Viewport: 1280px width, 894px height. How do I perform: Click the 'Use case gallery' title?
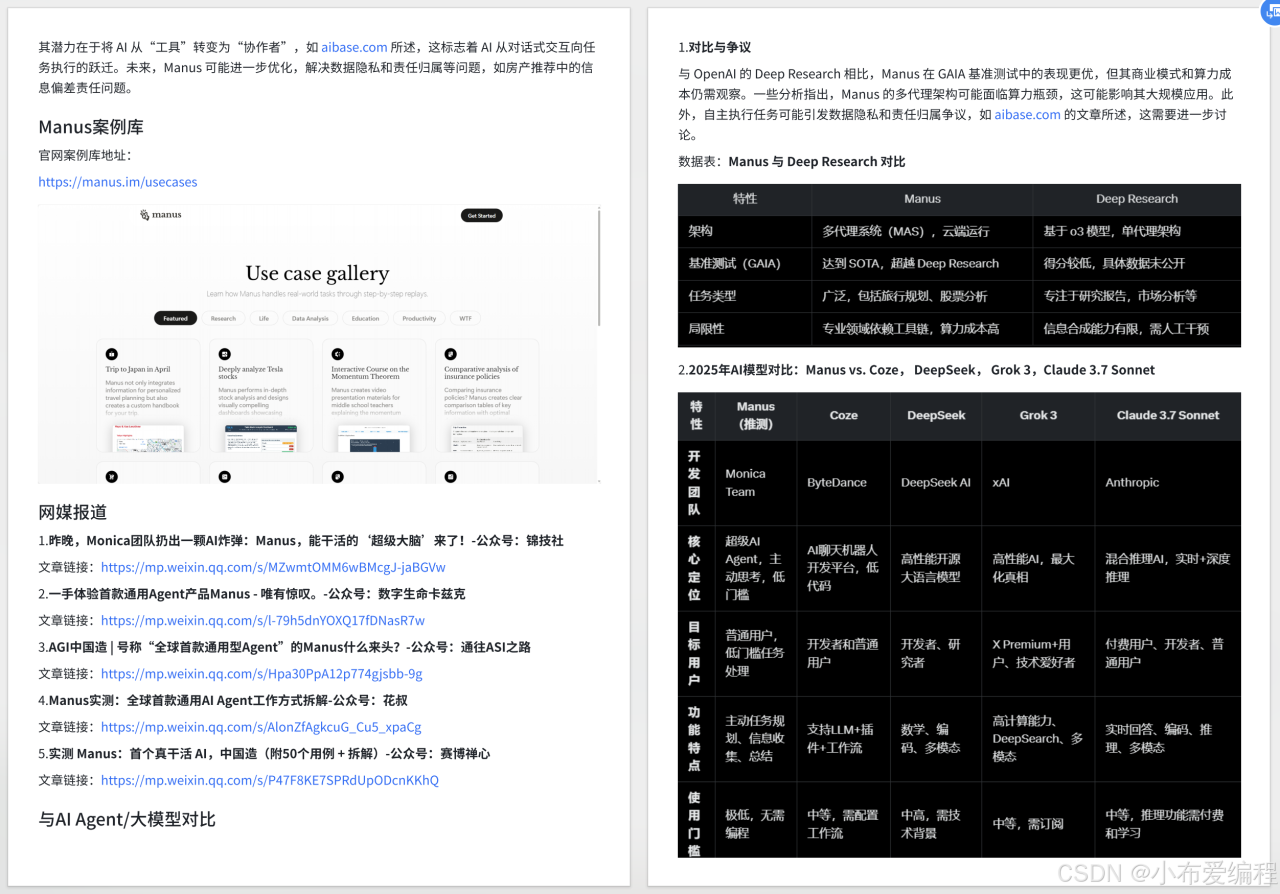[x=317, y=273]
